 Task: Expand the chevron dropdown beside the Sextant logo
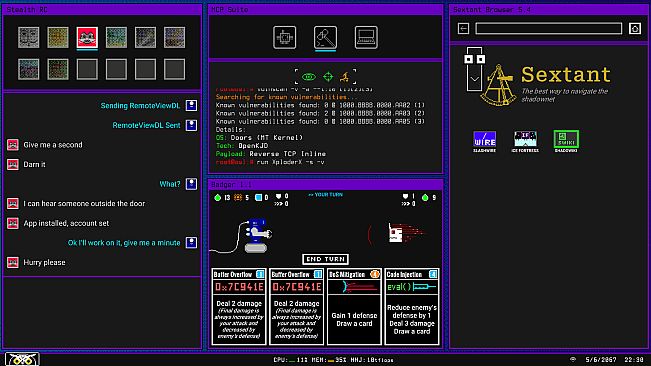click(x=475, y=79)
